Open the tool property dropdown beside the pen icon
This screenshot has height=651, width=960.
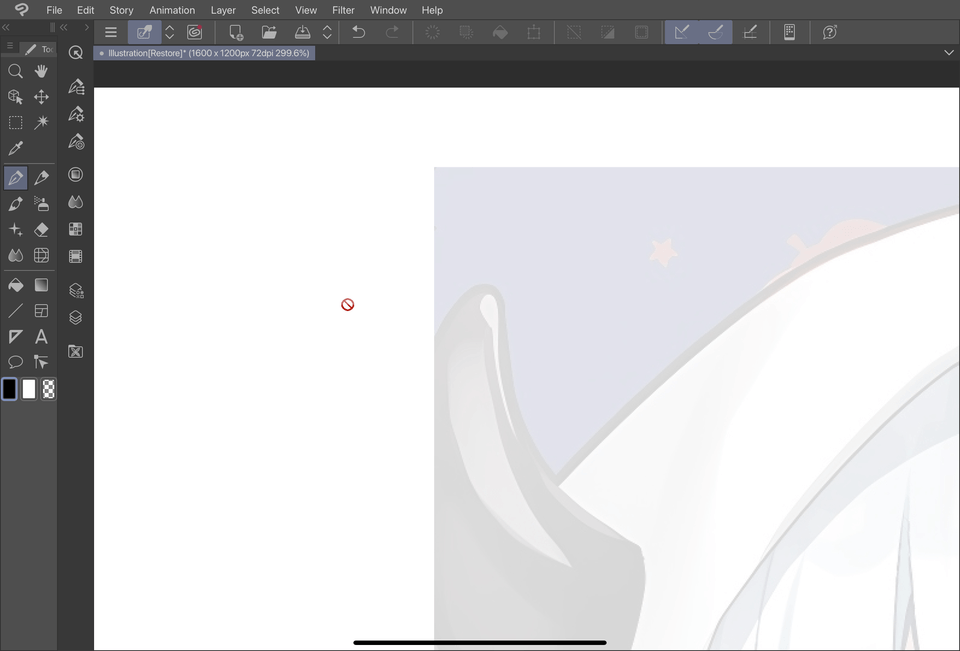click(168, 32)
